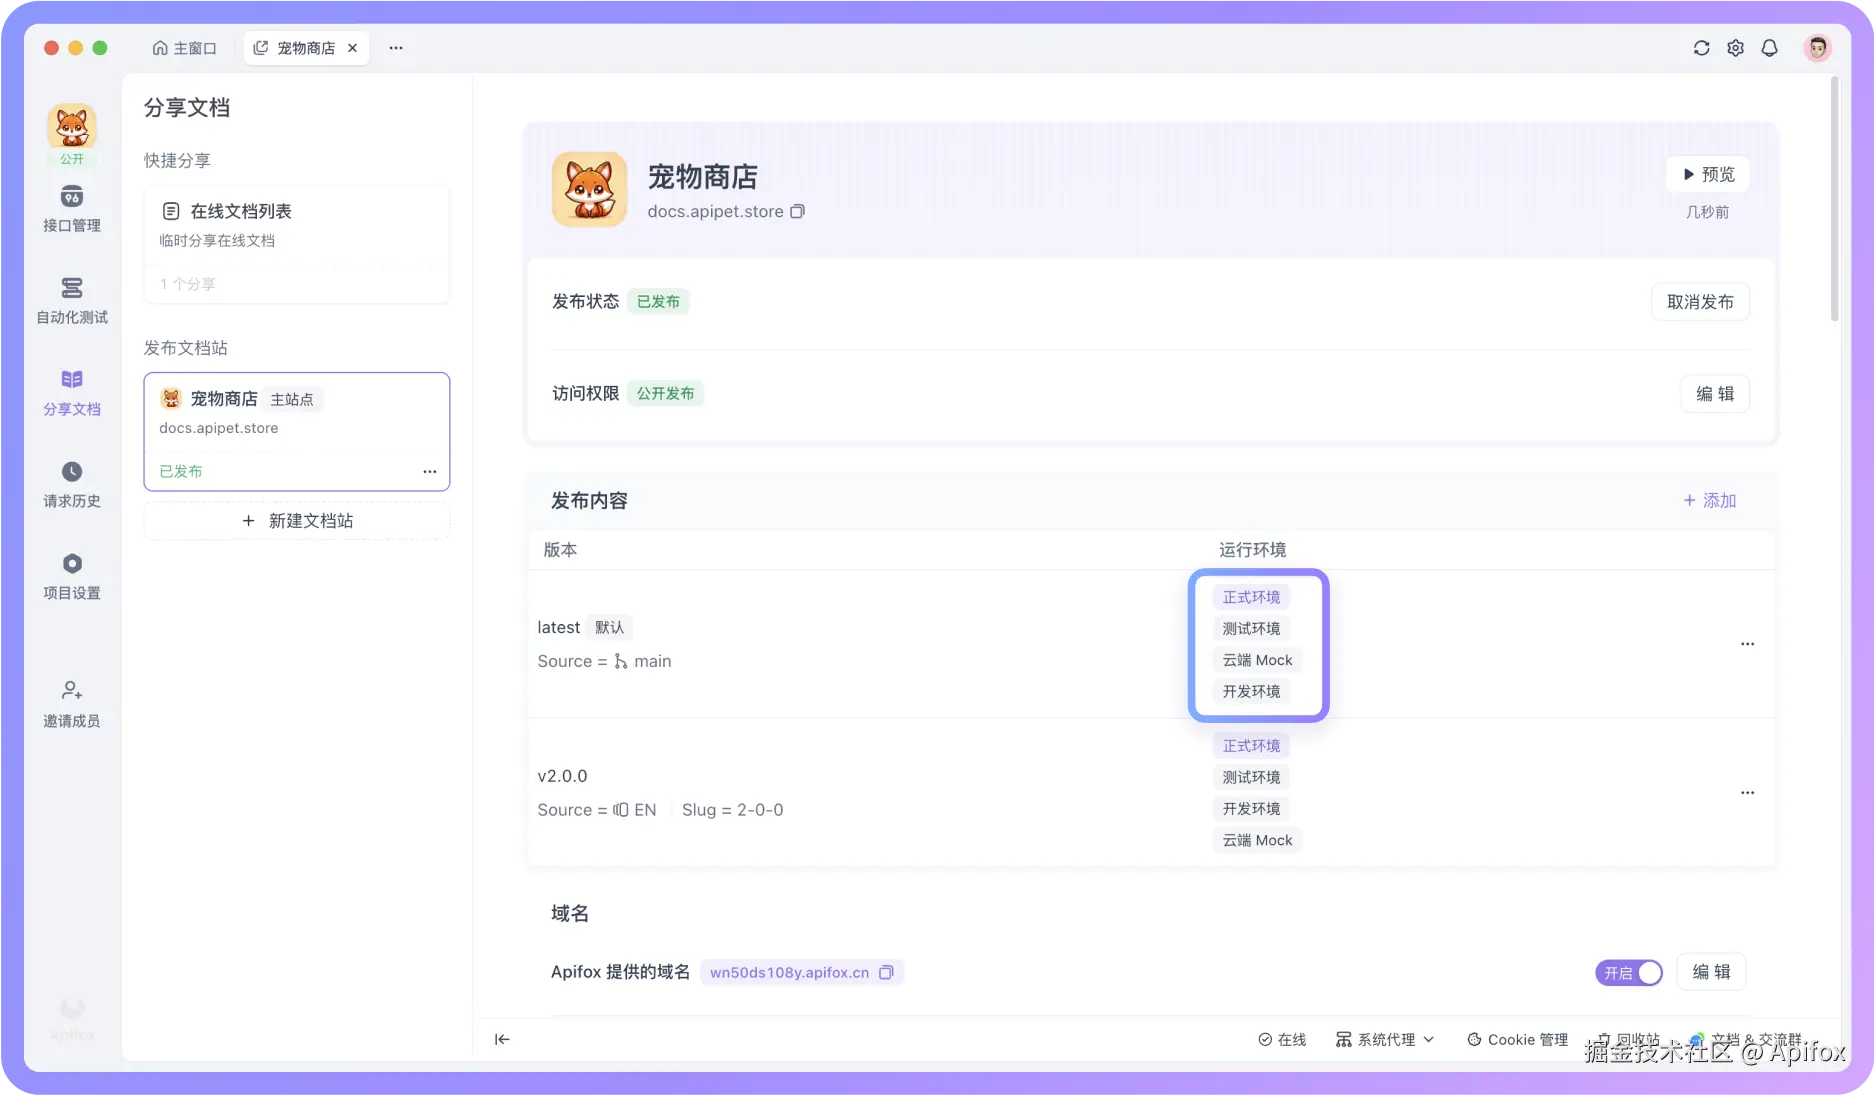This screenshot has height=1095, width=1874.
Task: Click the 默认 tag beside latest
Action: [x=609, y=628]
